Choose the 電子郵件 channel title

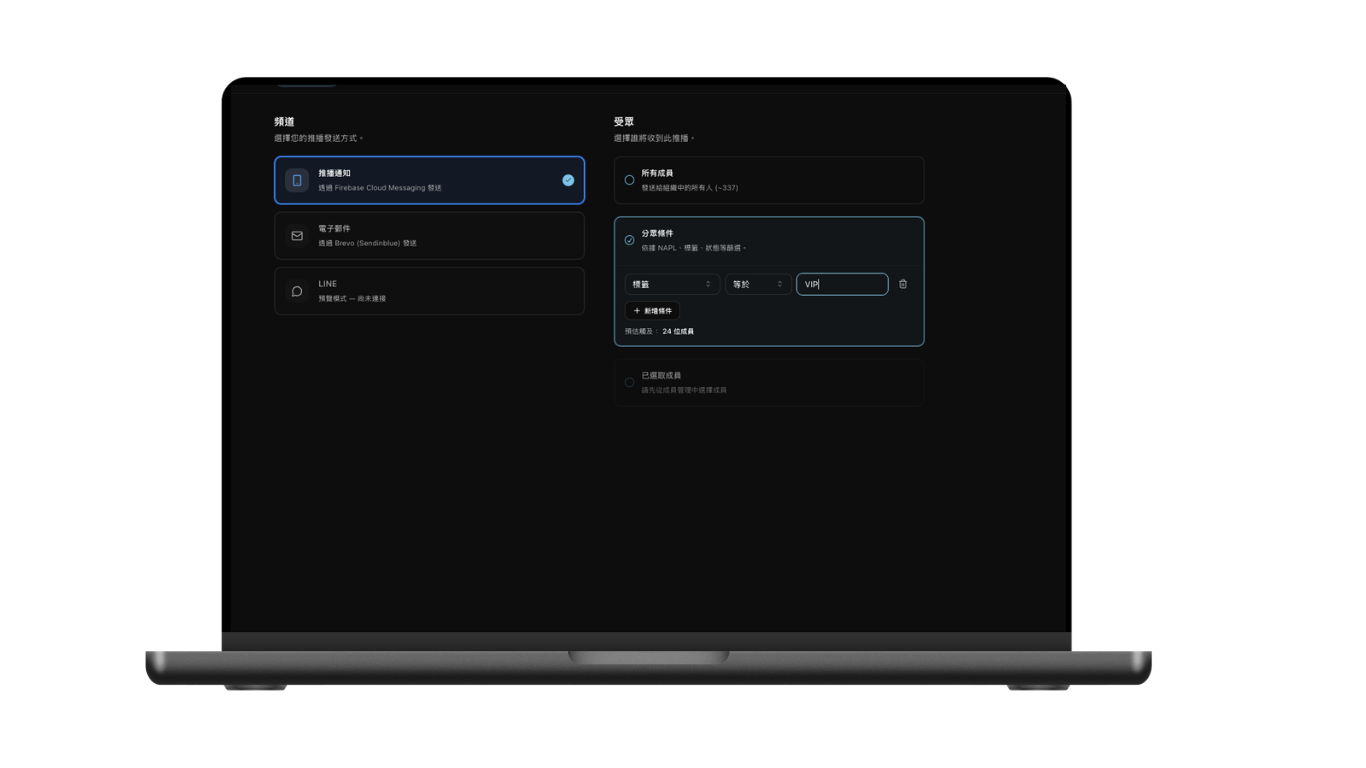click(334, 229)
